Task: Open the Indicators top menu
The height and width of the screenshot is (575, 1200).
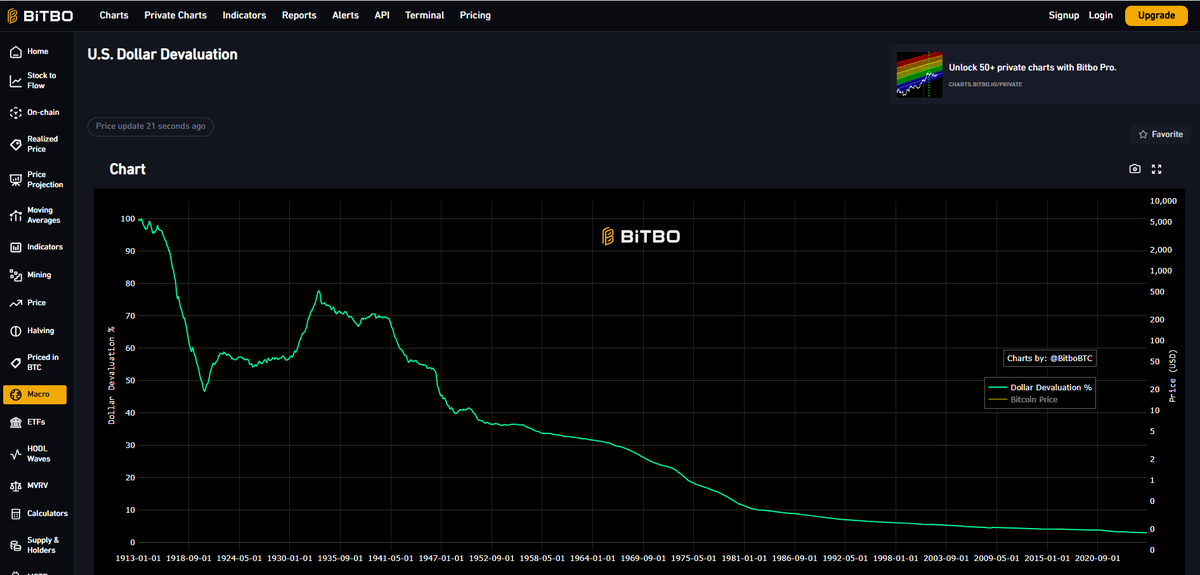Action: [244, 15]
